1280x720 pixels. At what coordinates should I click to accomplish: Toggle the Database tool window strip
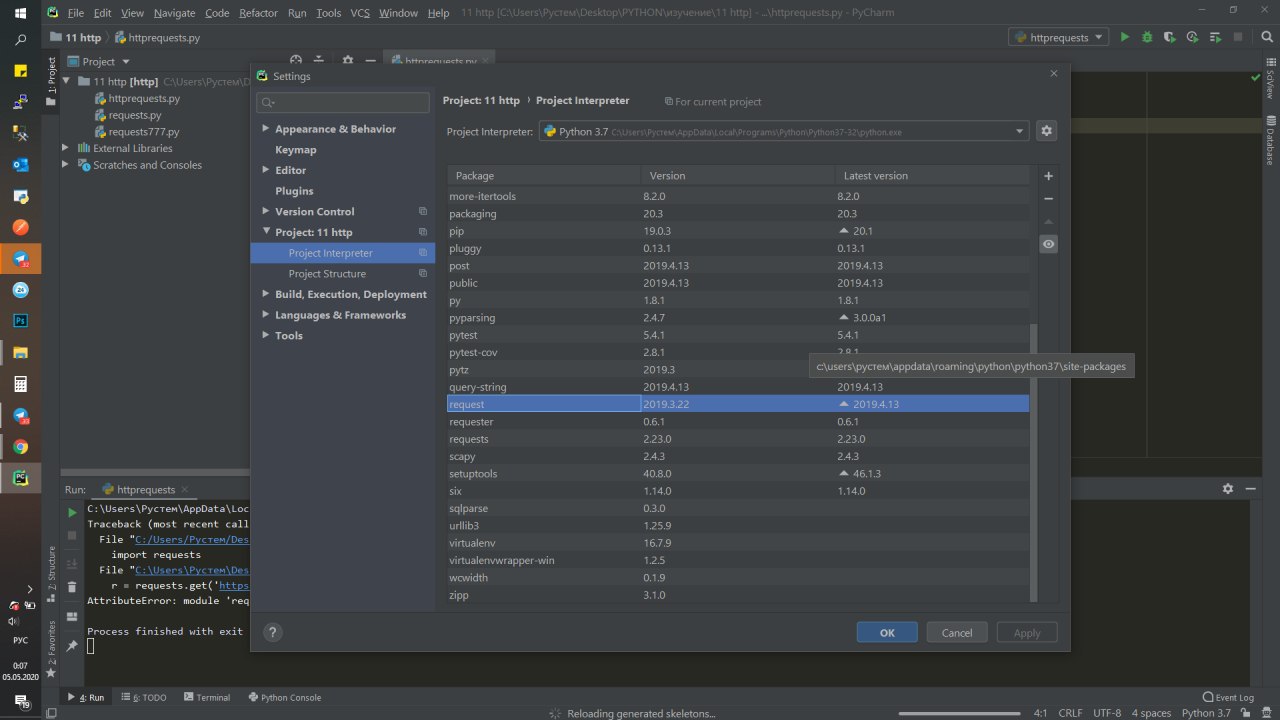point(1270,140)
